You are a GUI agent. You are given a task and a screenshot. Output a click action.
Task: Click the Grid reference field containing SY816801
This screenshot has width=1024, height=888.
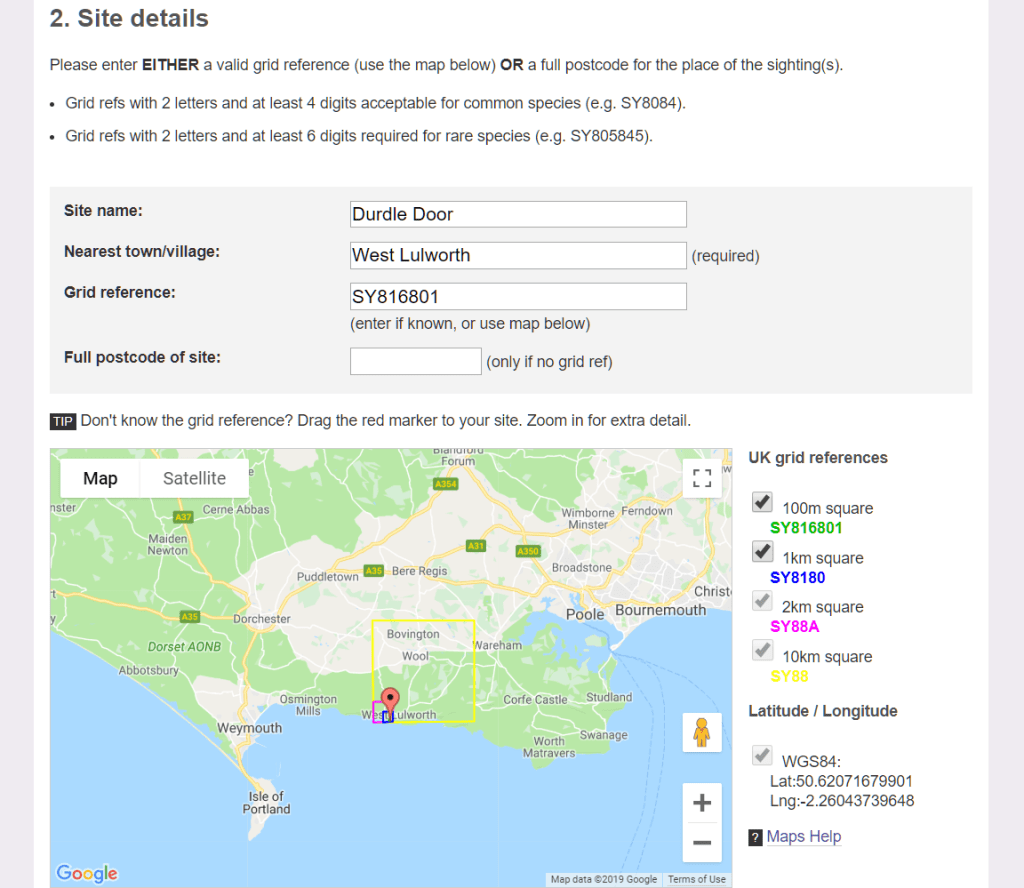pos(518,296)
